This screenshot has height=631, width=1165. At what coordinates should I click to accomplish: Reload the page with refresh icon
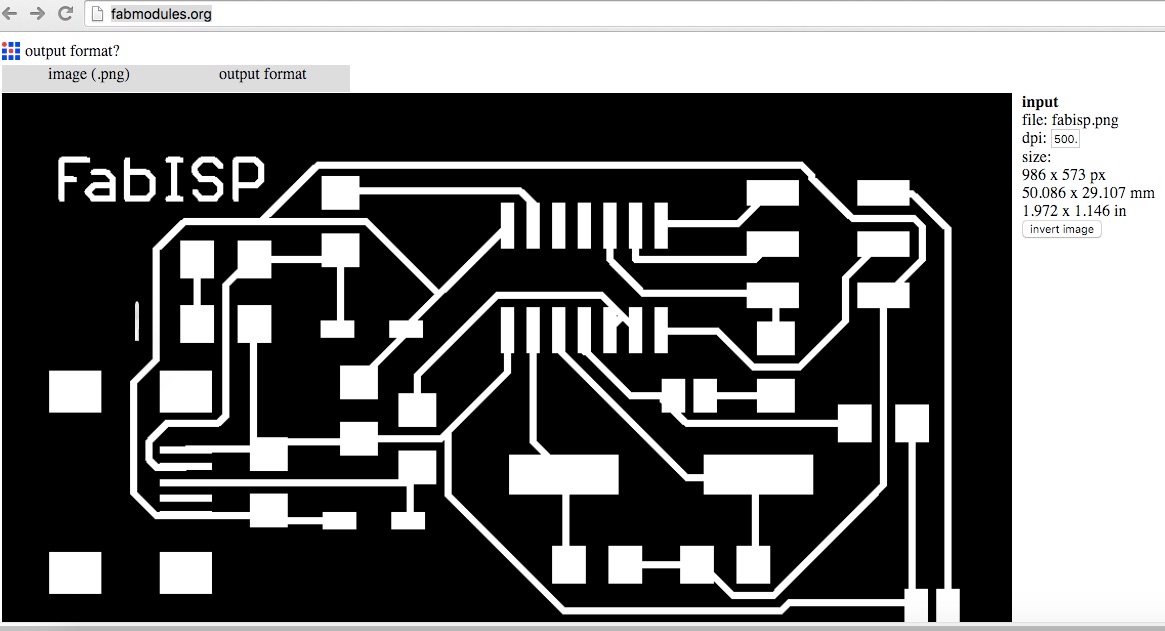coord(65,13)
